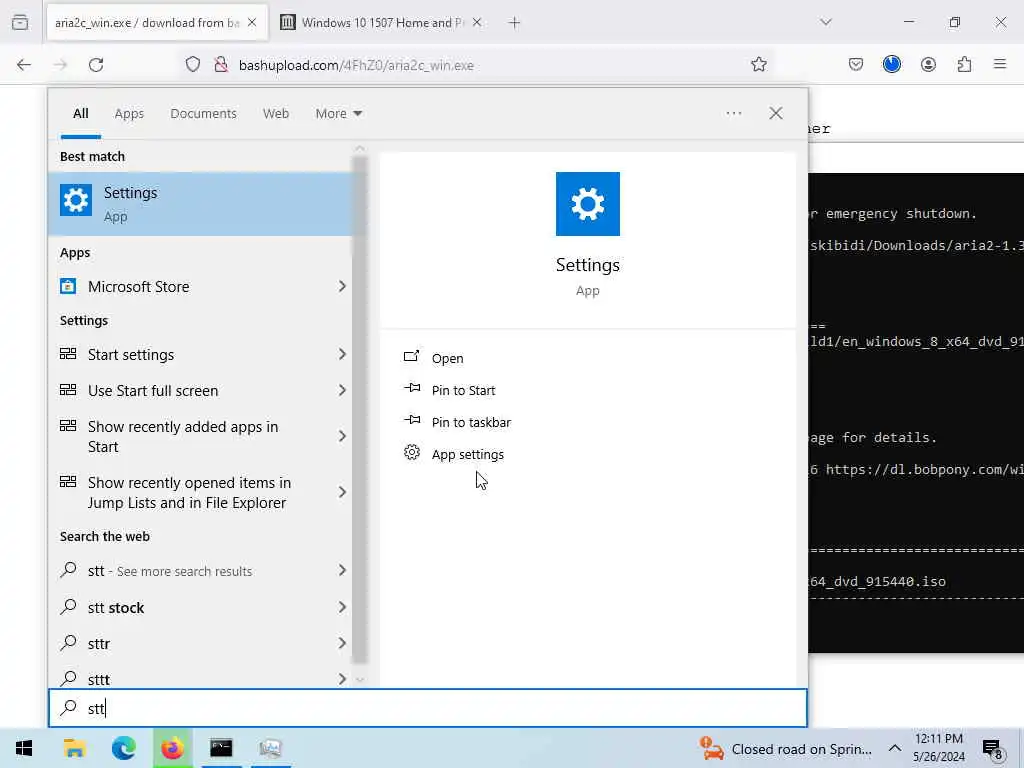This screenshot has width=1024, height=768.
Task: Expand stt web search chevron
Action: (342, 571)
